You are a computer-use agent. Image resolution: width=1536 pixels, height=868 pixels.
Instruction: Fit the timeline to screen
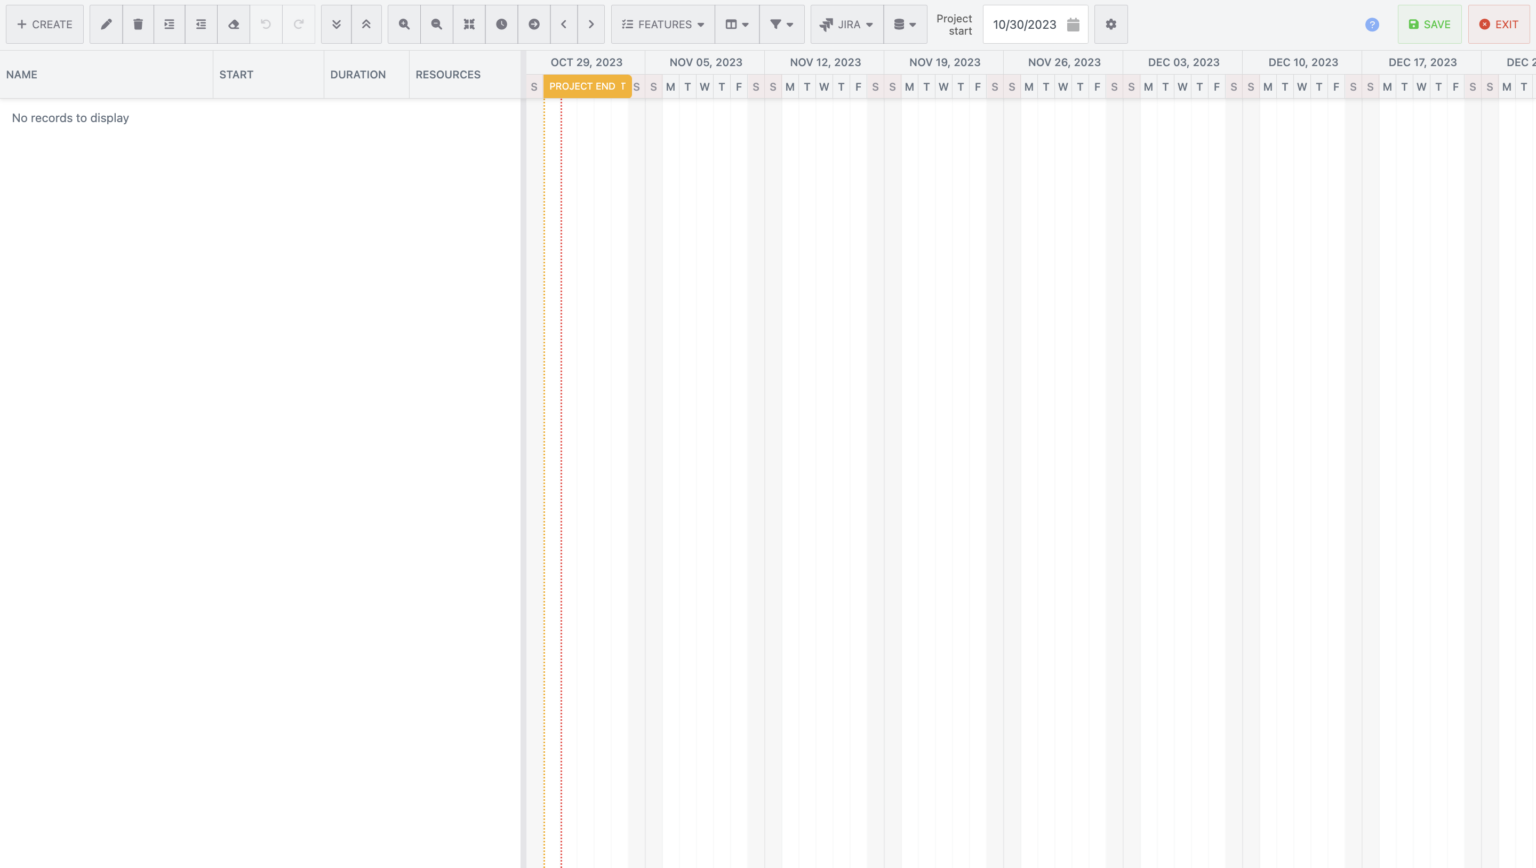click(469, 24)
